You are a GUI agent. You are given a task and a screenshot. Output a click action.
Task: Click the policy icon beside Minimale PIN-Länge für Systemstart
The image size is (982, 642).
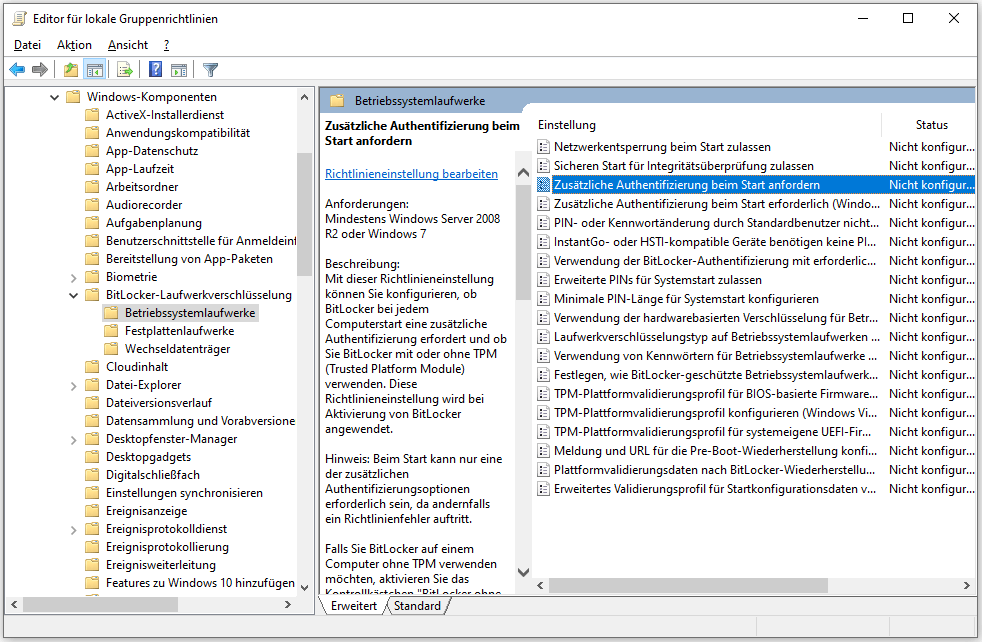544,299
